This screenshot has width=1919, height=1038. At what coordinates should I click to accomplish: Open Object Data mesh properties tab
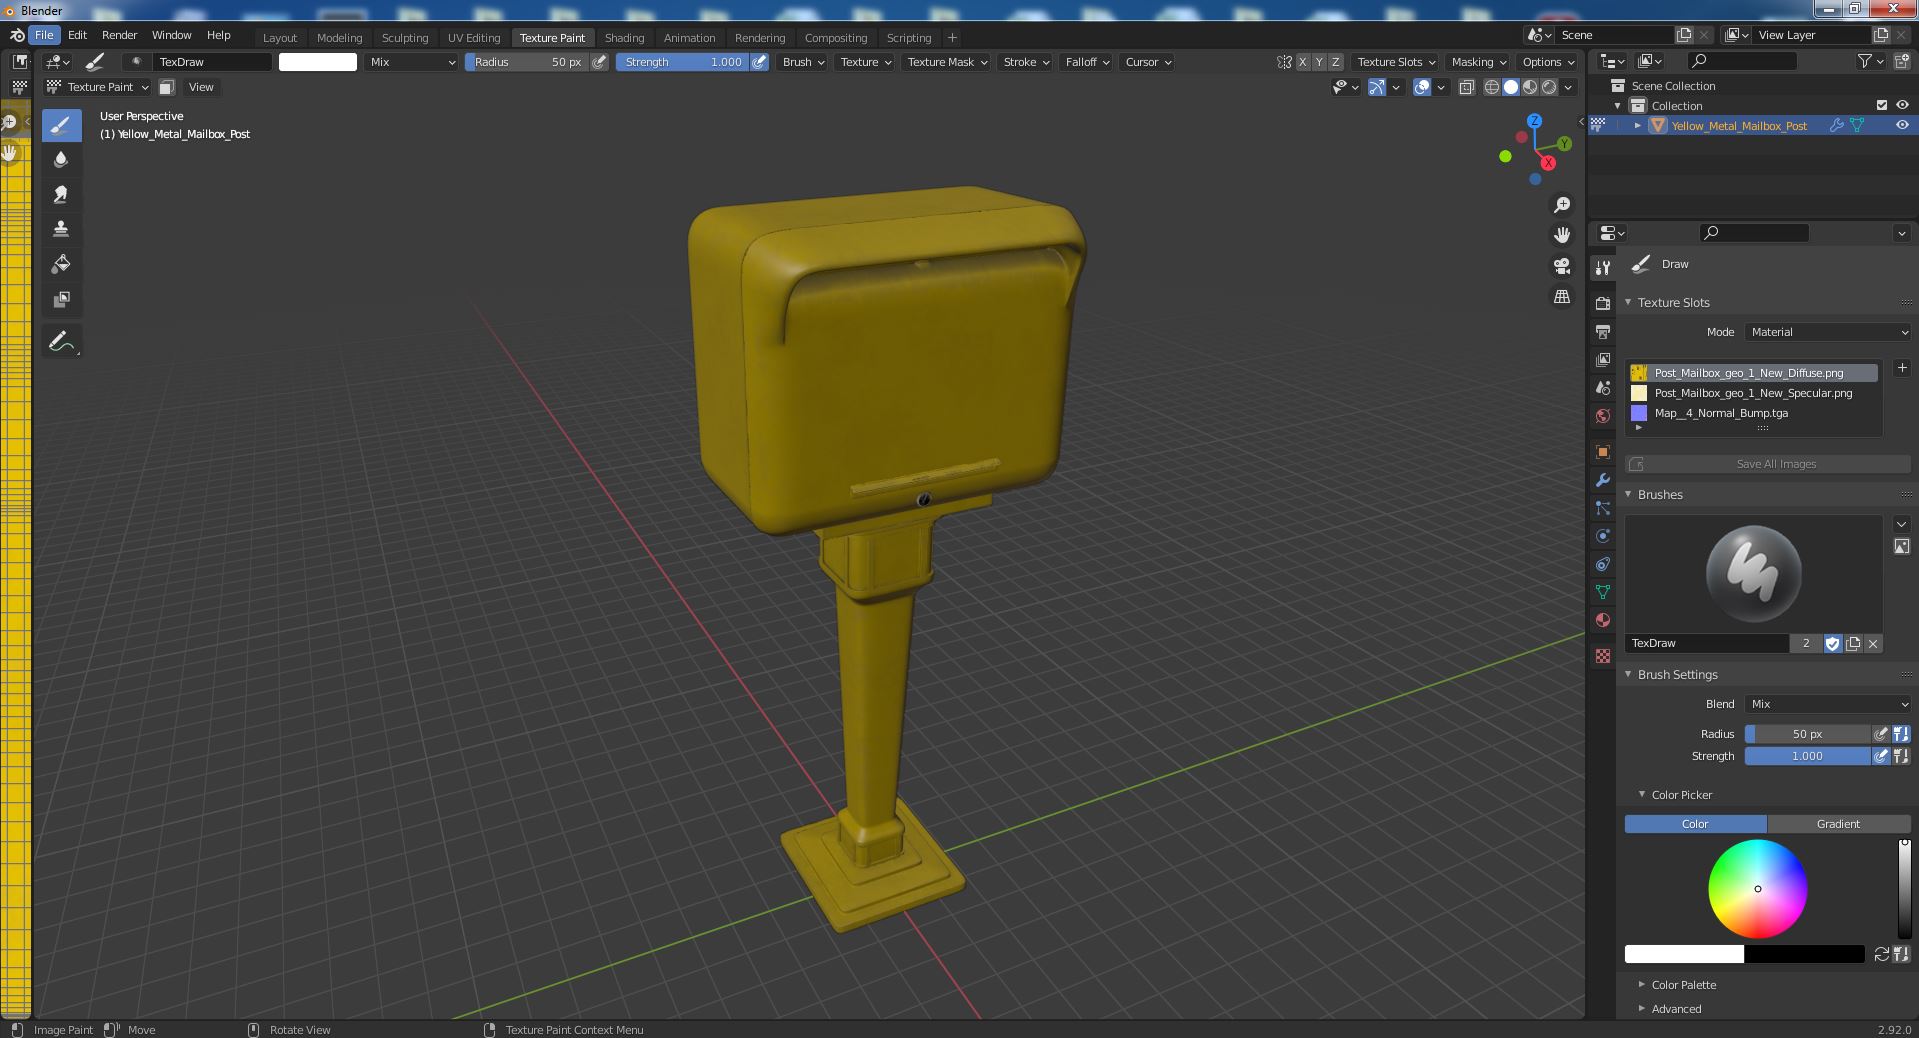tap(1603, 591)
